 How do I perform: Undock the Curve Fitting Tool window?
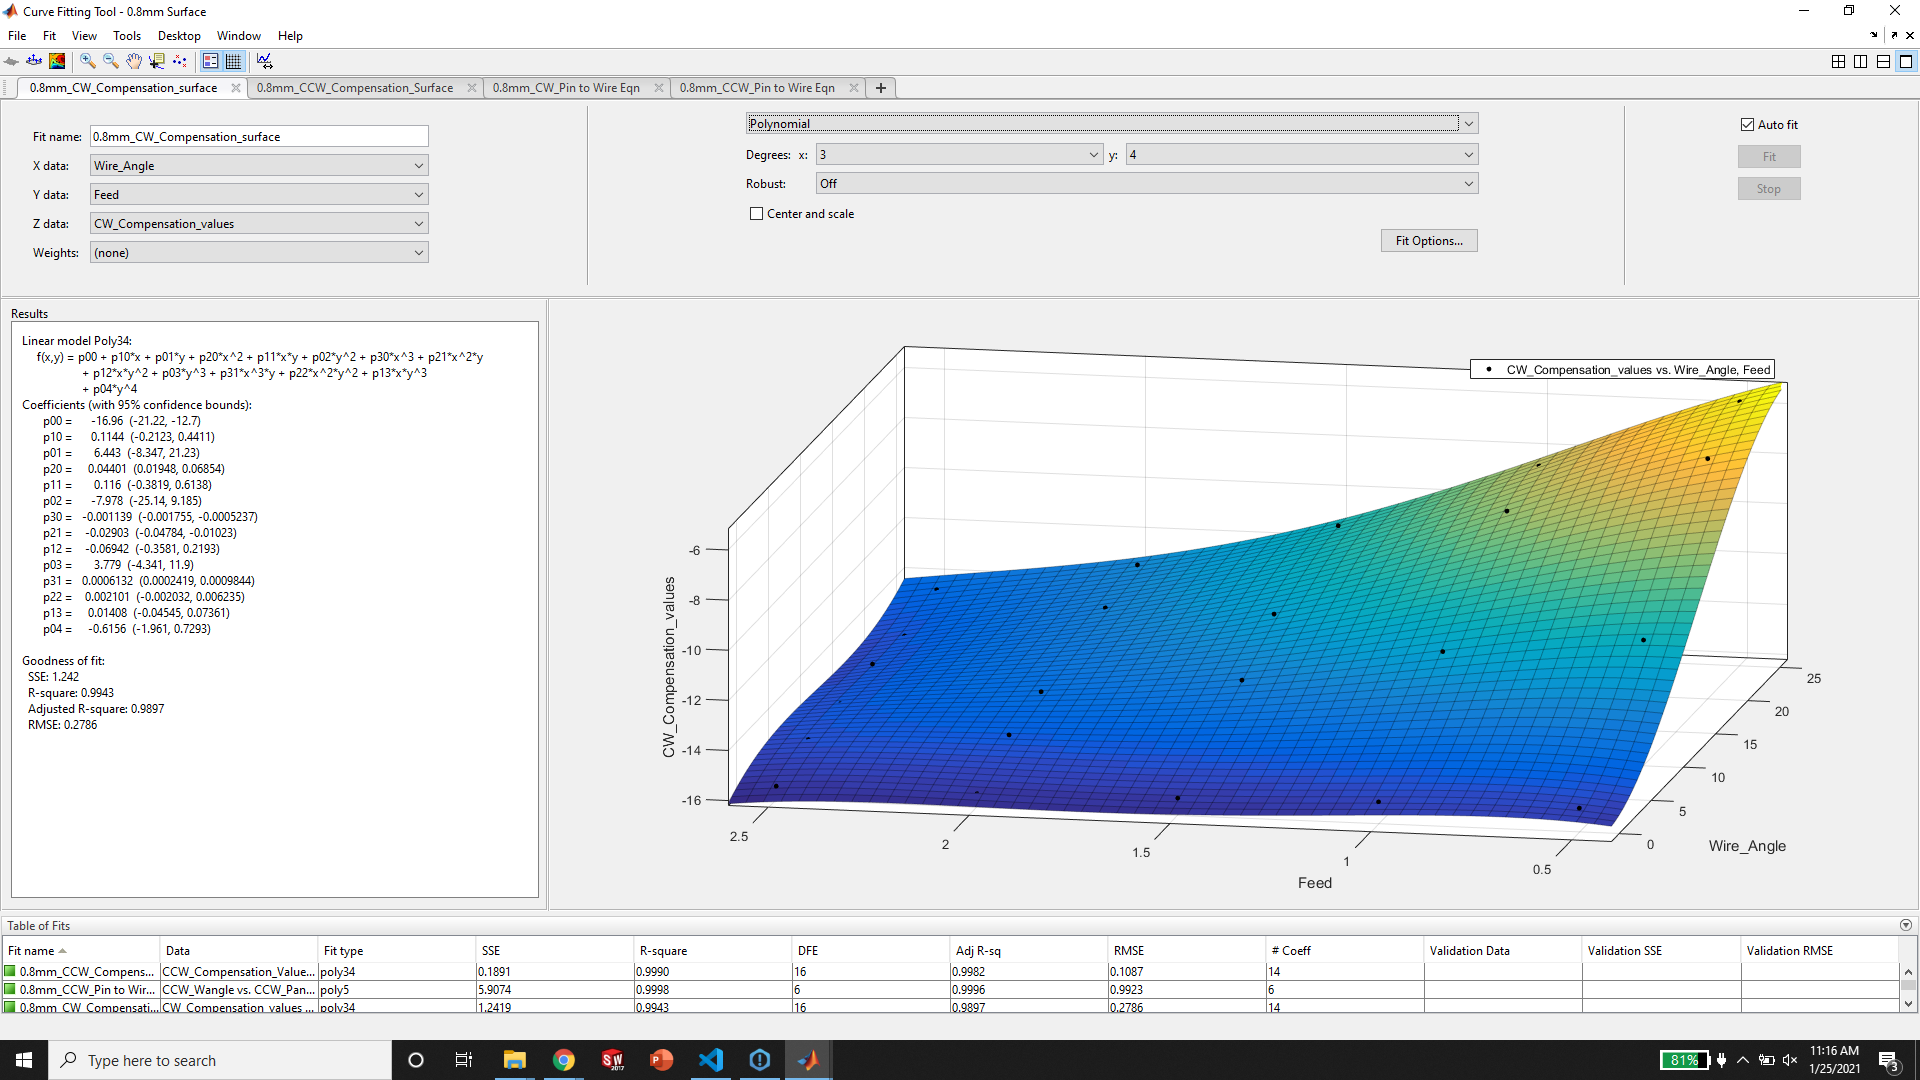[1894, 36]
